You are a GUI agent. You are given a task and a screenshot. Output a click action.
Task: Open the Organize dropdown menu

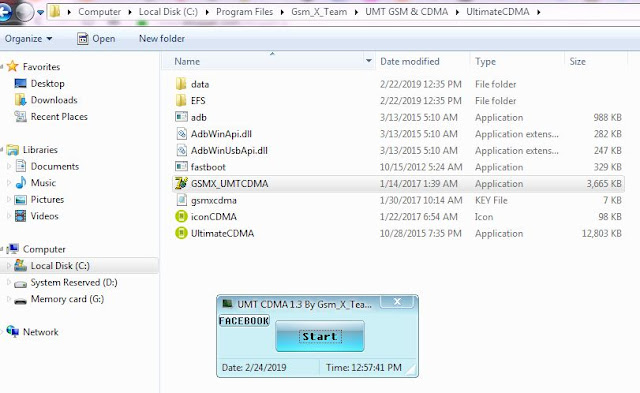coord(28,38)
